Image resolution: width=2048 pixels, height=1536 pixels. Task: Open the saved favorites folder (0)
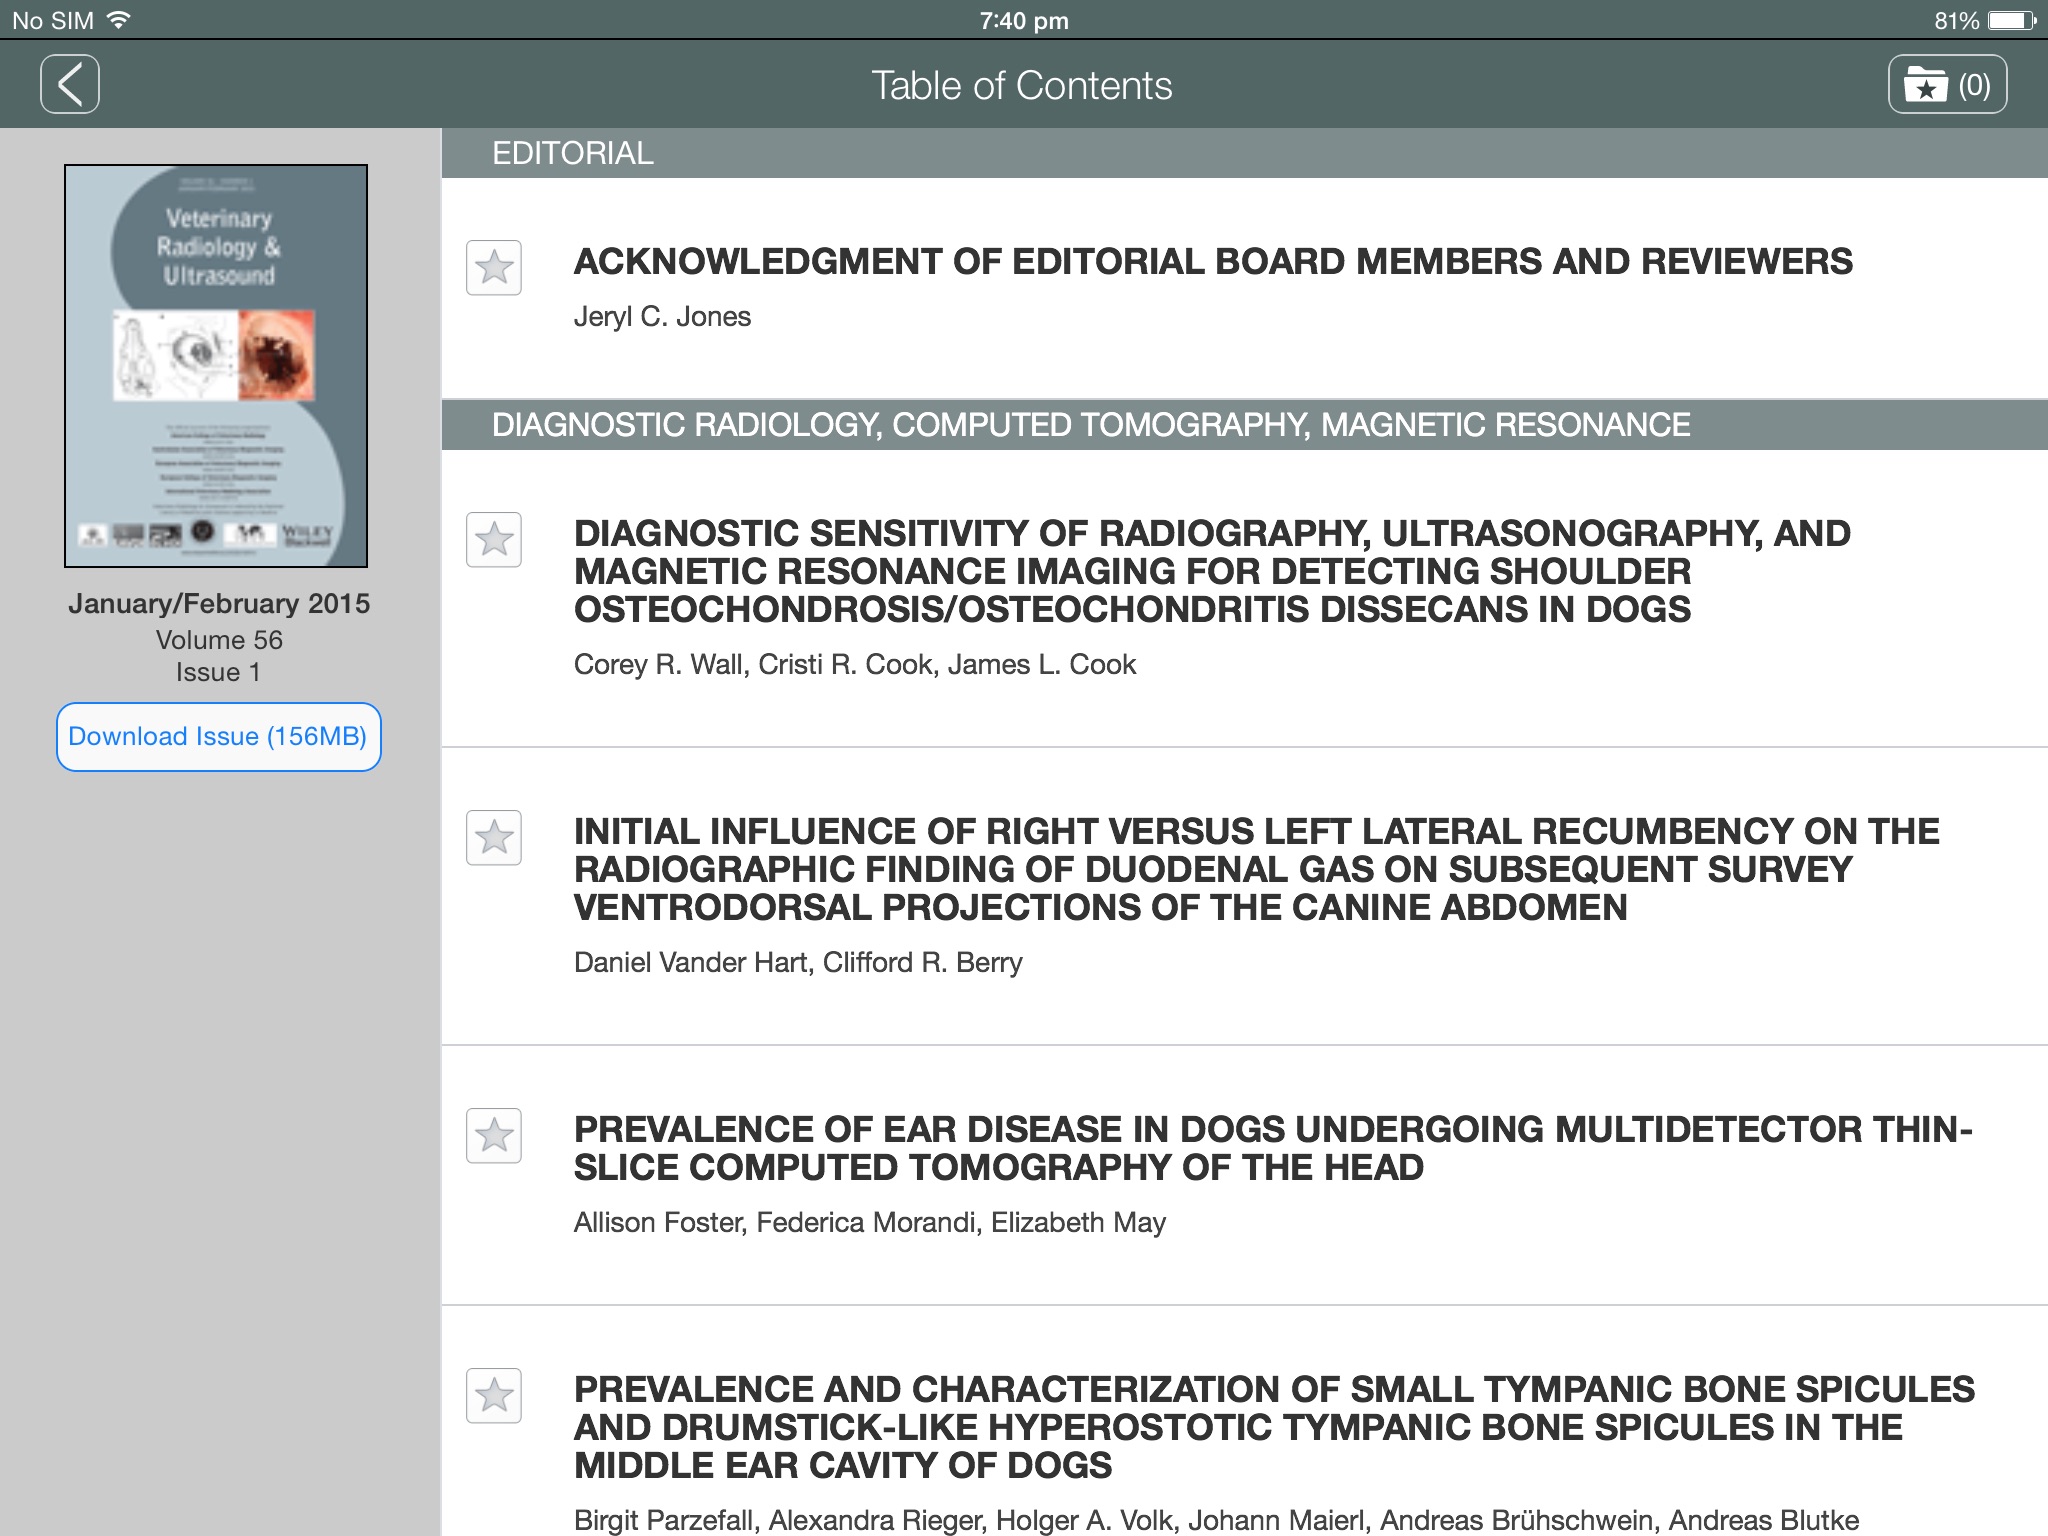[1946, 85]
